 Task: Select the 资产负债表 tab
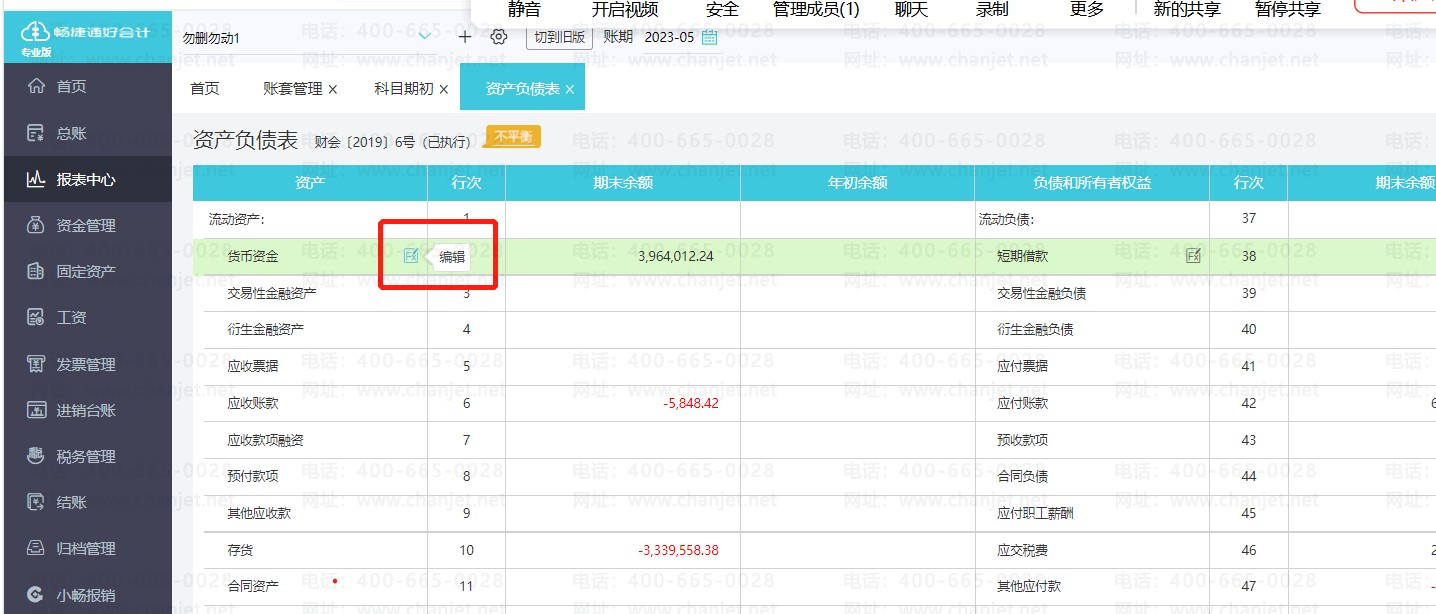click(522, 89)
